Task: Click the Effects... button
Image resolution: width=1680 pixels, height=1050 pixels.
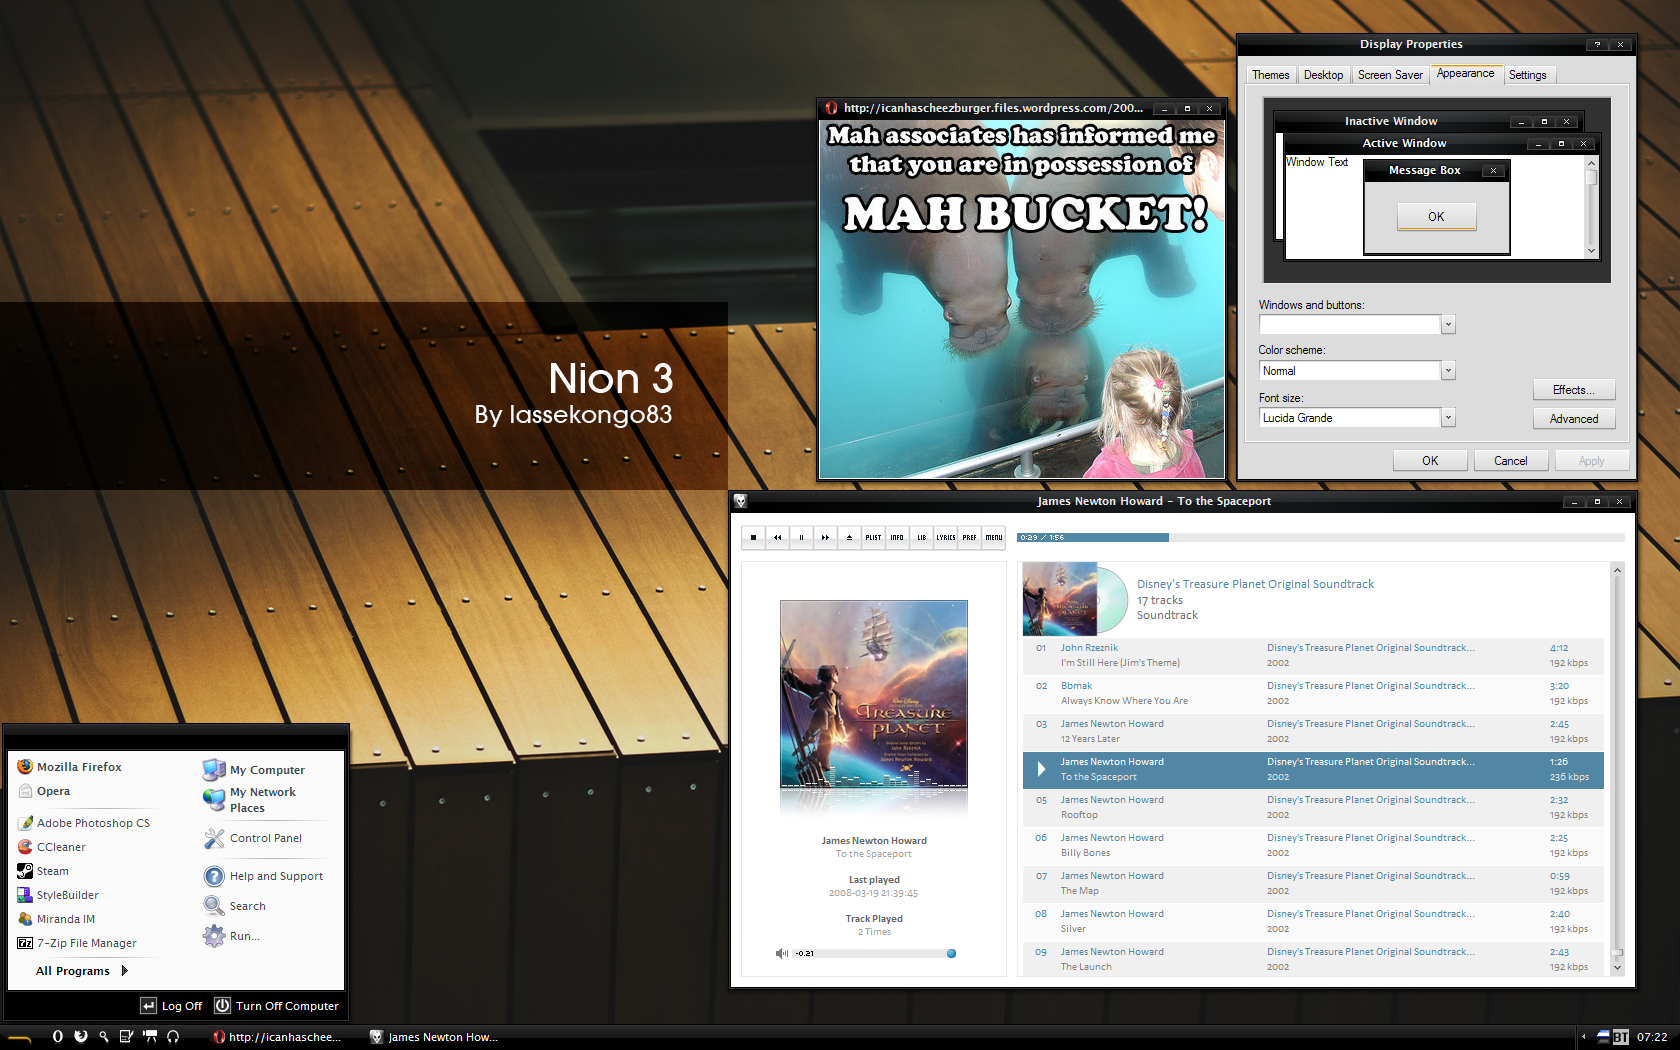Action: (1574, 390)
